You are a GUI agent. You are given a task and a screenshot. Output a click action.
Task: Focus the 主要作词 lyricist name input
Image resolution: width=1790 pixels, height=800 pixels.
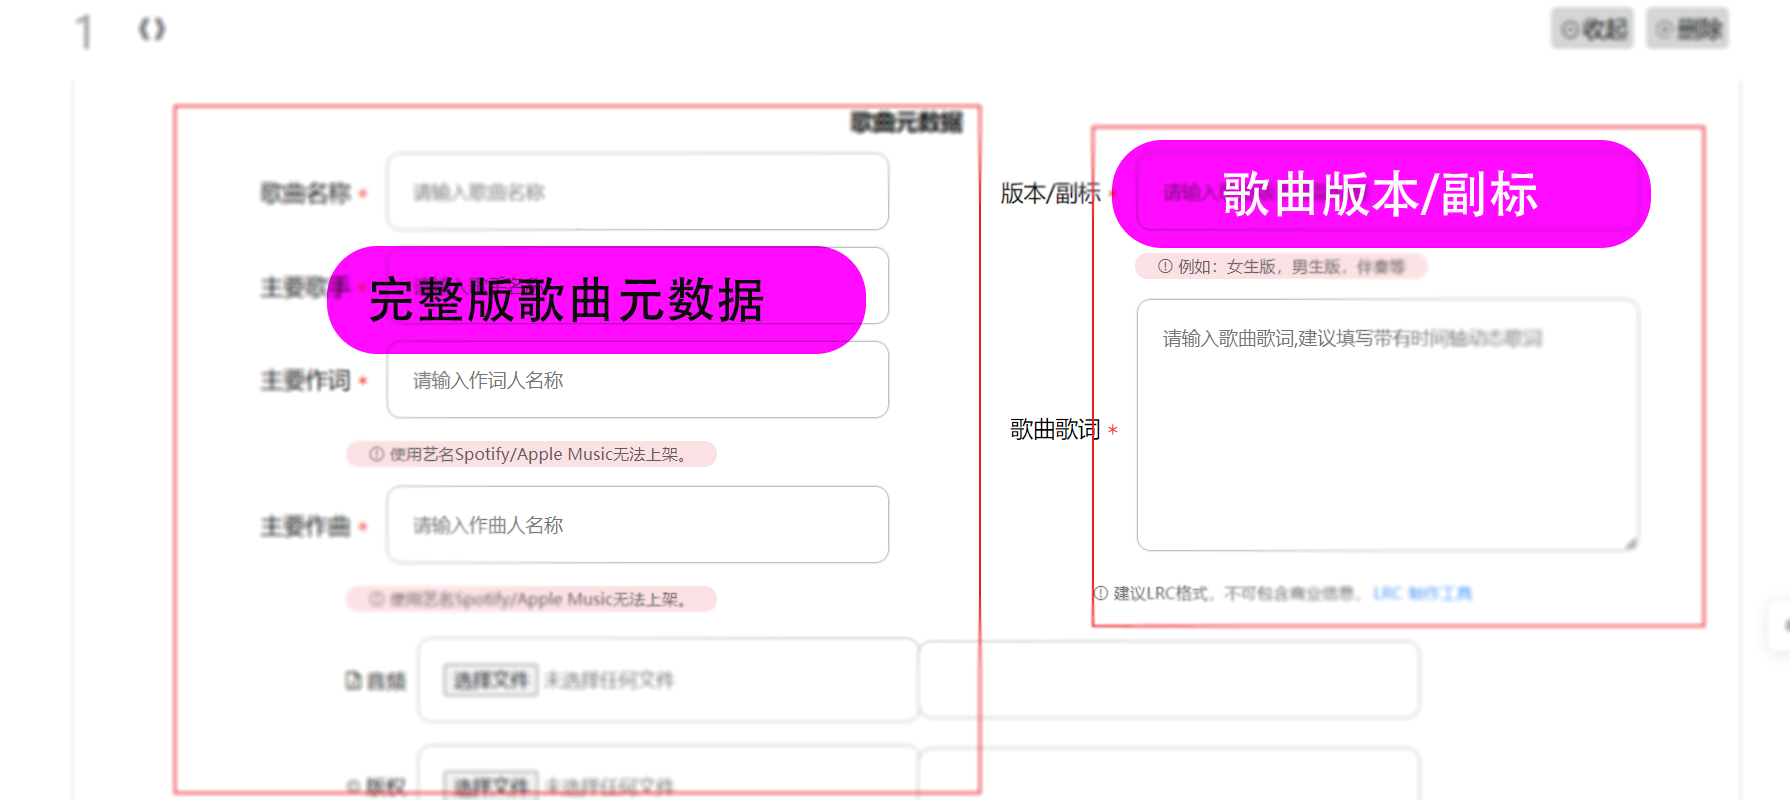pyautogui.click(x=638, y=380)
